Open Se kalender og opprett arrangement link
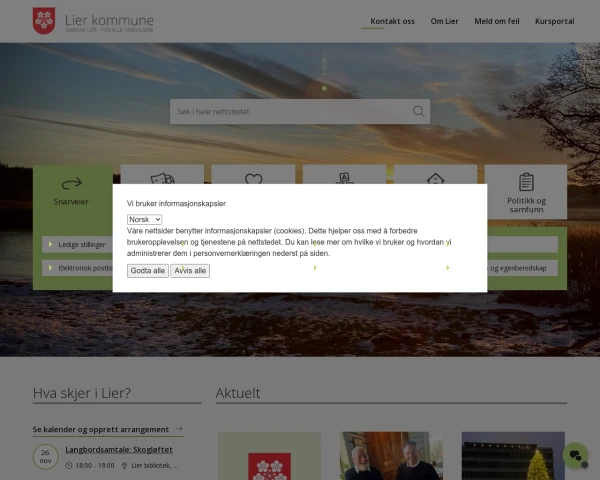Image resolution: width=600 pixels, height=480 pixels. pos(108,429)
